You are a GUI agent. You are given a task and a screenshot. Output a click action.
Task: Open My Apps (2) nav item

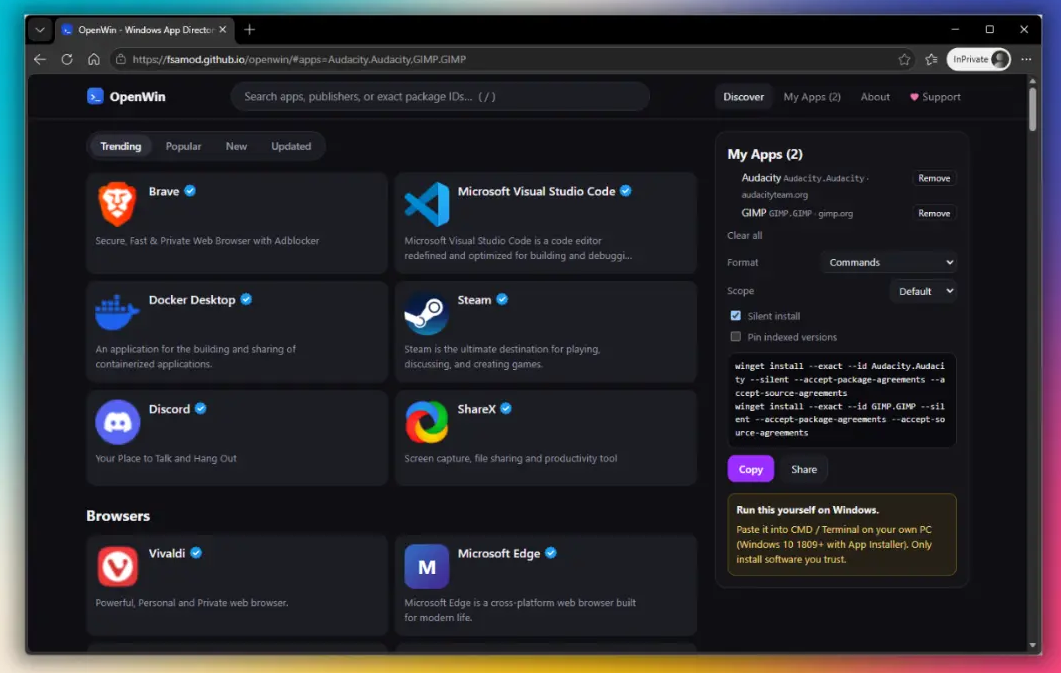tap(812, 97)
